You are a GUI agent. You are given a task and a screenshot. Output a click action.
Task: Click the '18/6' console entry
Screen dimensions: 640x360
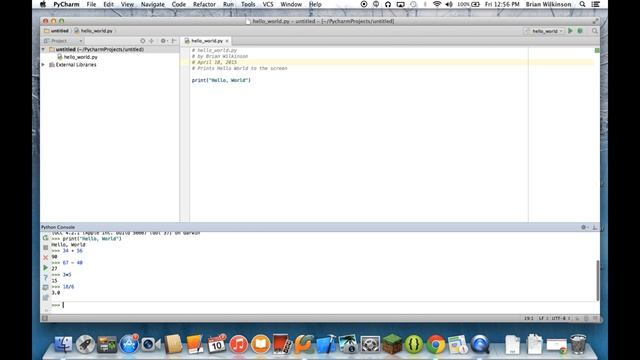[68, 287]
